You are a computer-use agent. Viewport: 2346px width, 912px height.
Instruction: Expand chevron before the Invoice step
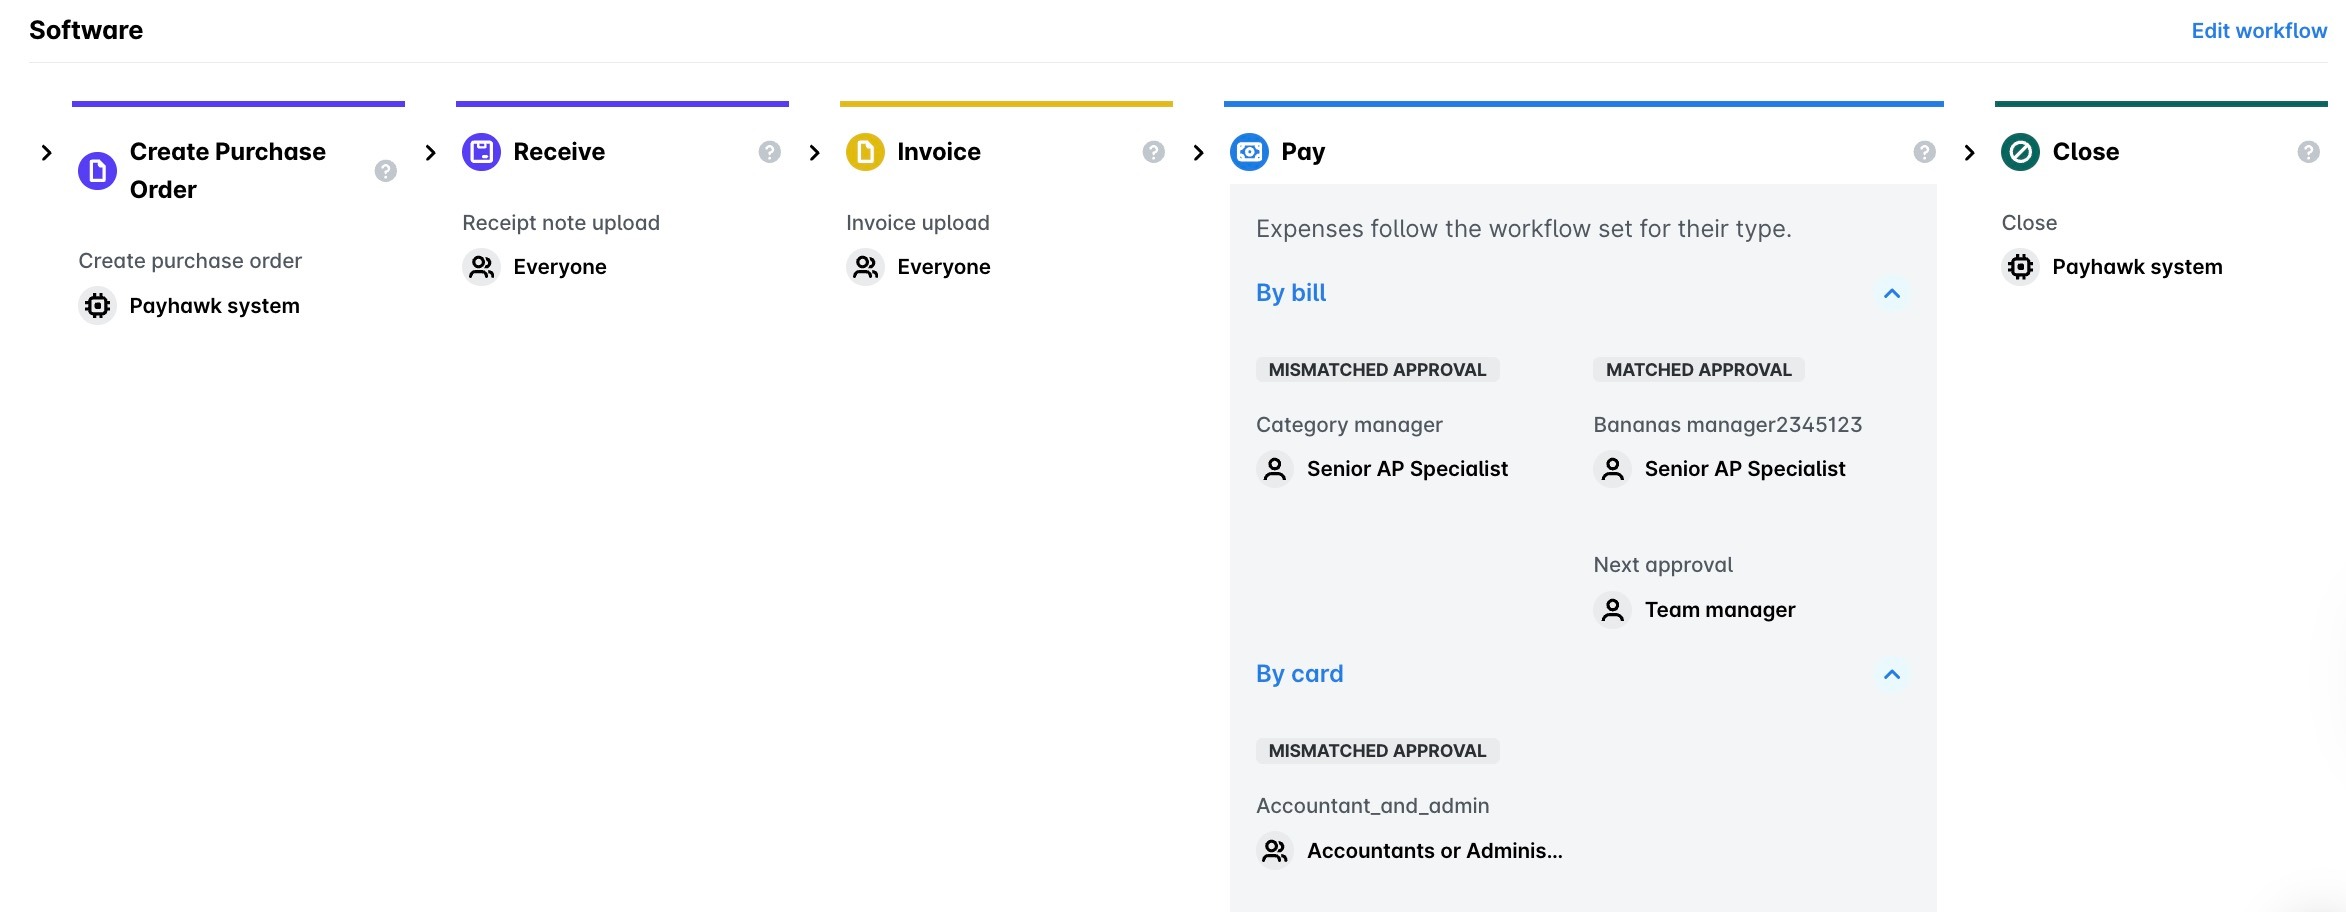click(x=814, y=152)
